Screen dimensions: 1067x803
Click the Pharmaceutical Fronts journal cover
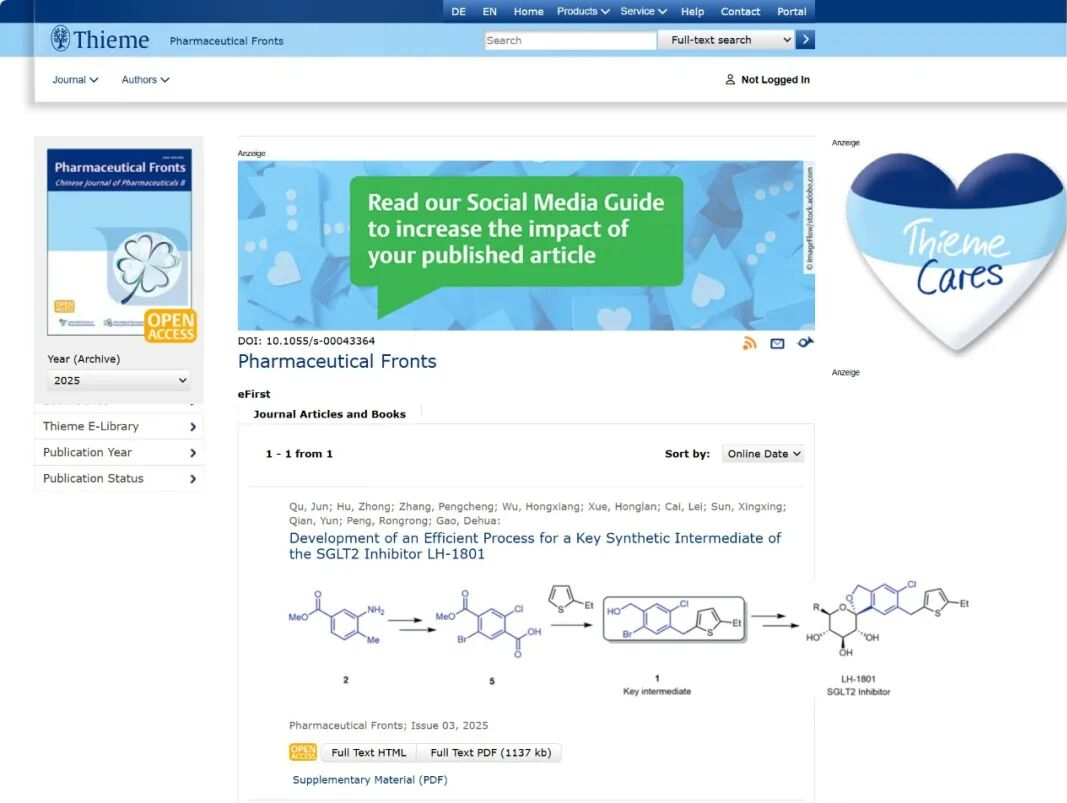(120, 242)
